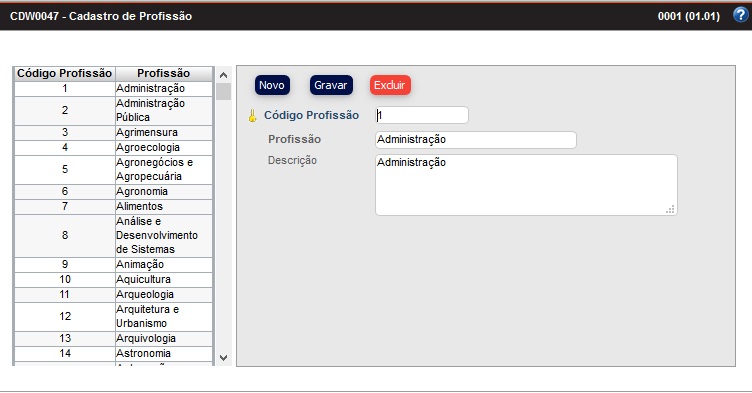
Task: Click code cell 7 in the table
Action: (x=65, y=206)
